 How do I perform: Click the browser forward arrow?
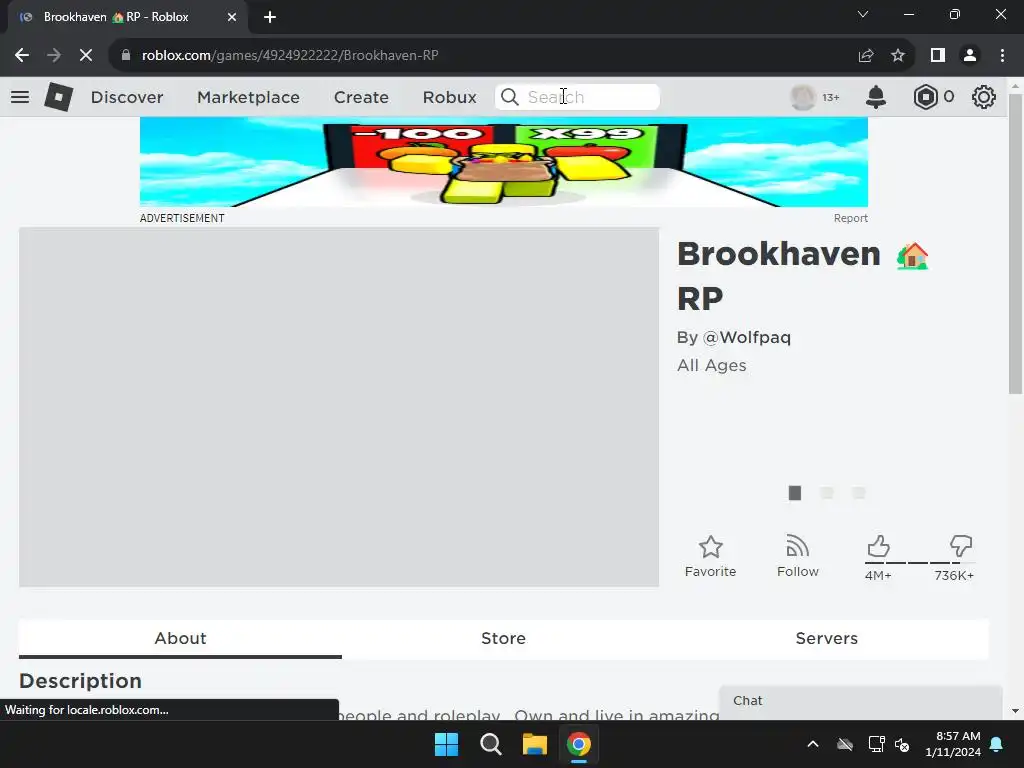(x=54, y=56)
